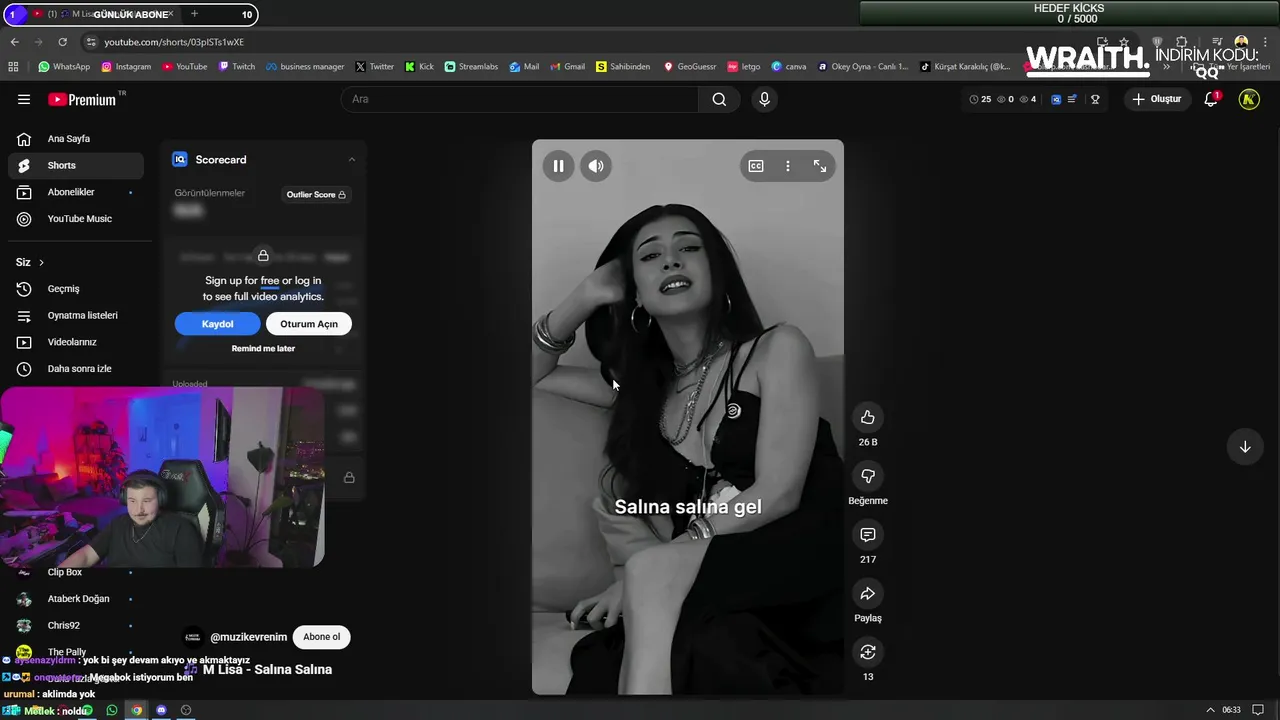
Task: Click the Oturum Açın button
Action: pos(309,324)
